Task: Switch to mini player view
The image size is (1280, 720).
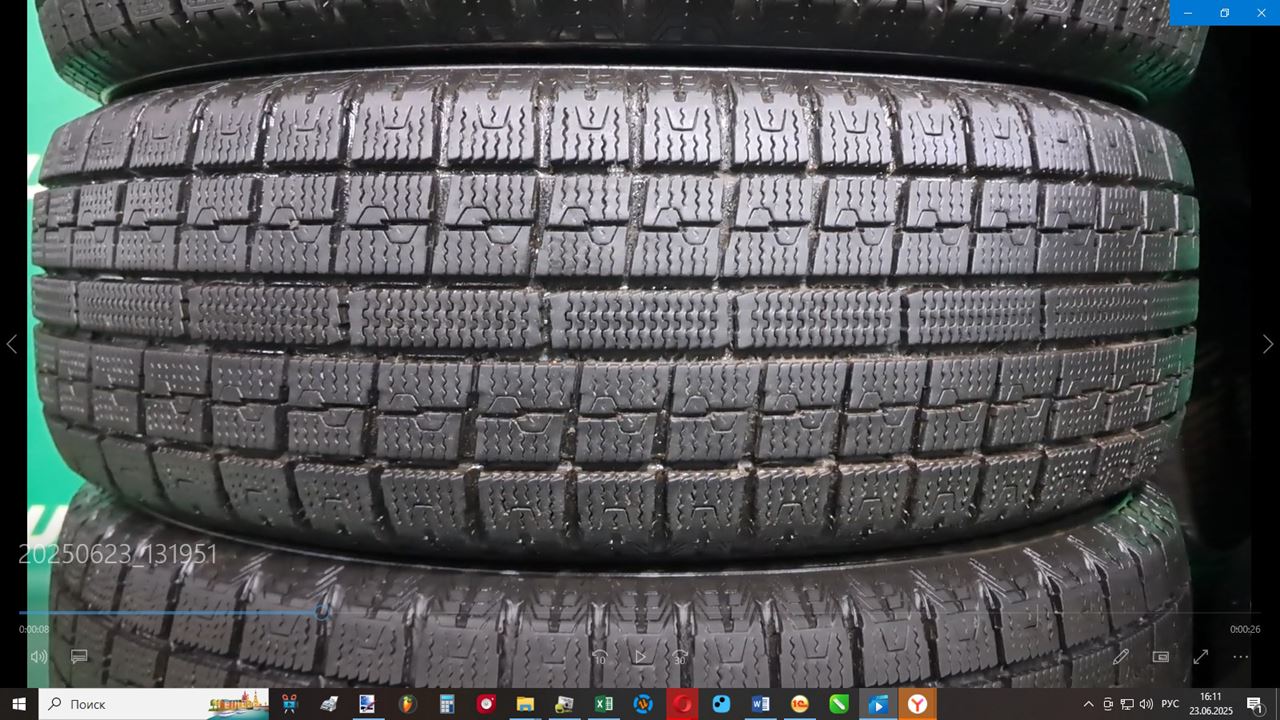Action: point(1161,657)
